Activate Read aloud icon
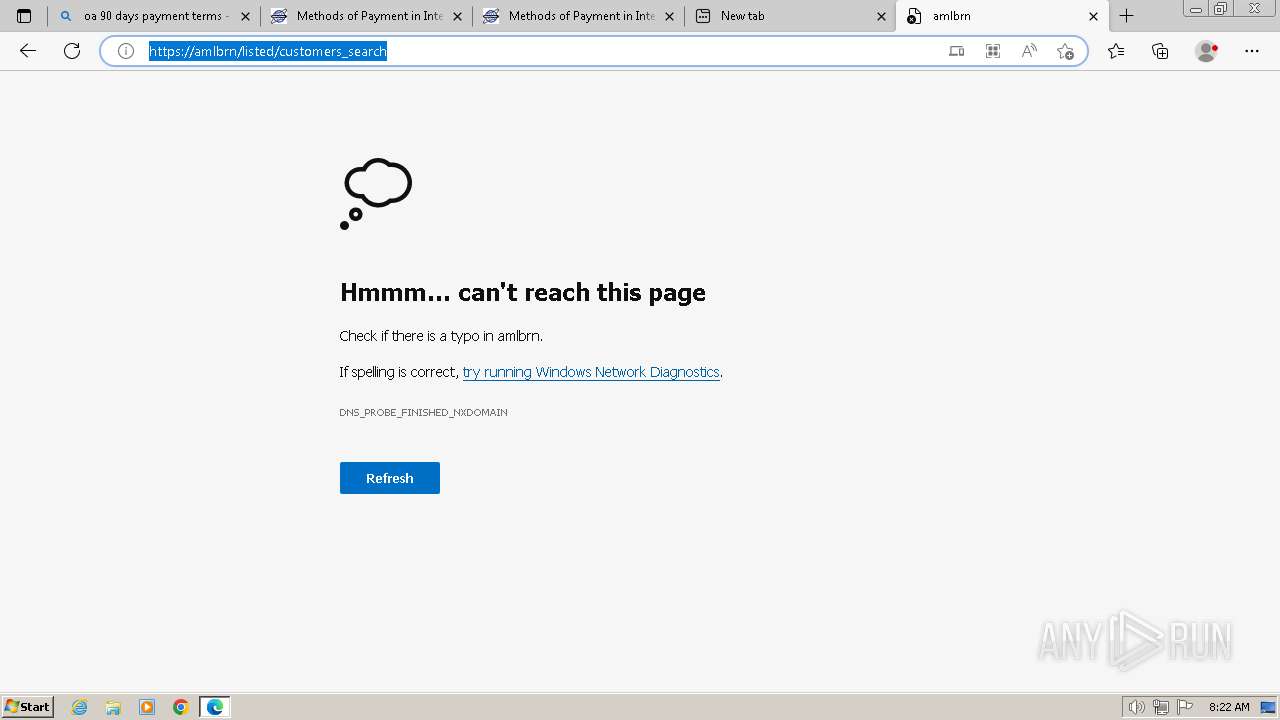 click(1029, 51)
